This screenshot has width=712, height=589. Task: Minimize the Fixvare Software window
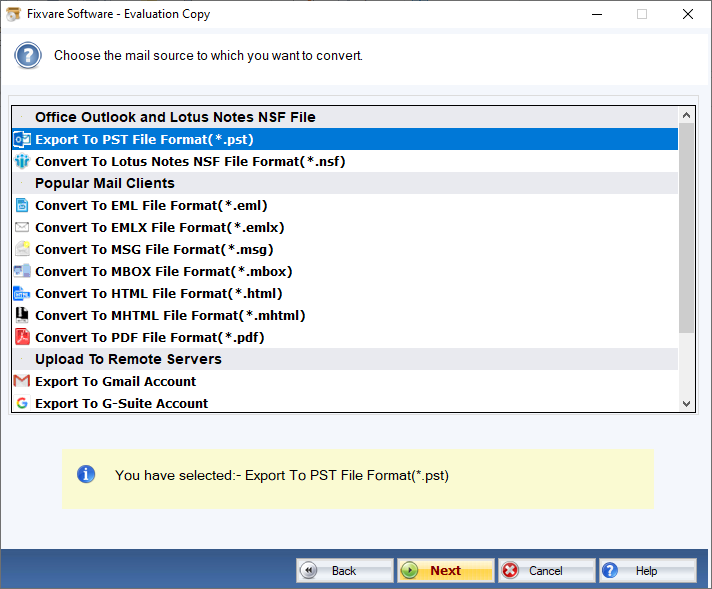597,15
